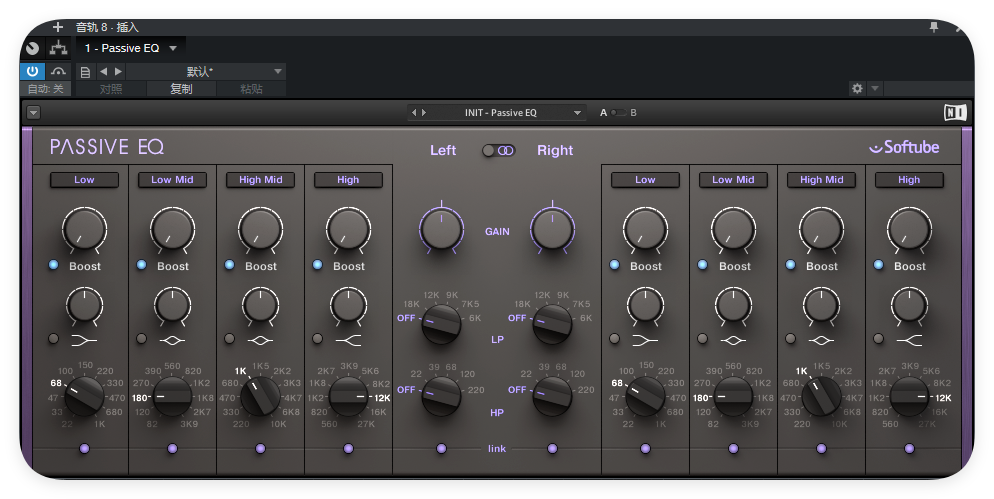Click the NI logo icon
The image size is (994, 499).
tap(955, 113)
